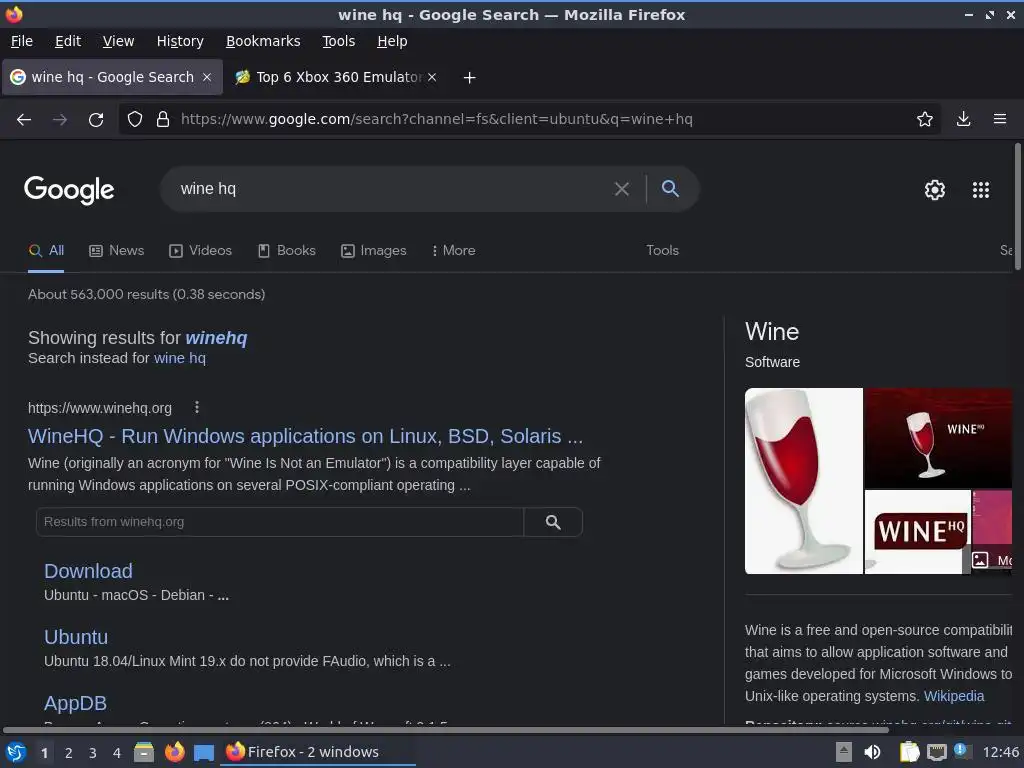
Task: Open the taskbar start menu icon
Action: [x=16, y=752]
